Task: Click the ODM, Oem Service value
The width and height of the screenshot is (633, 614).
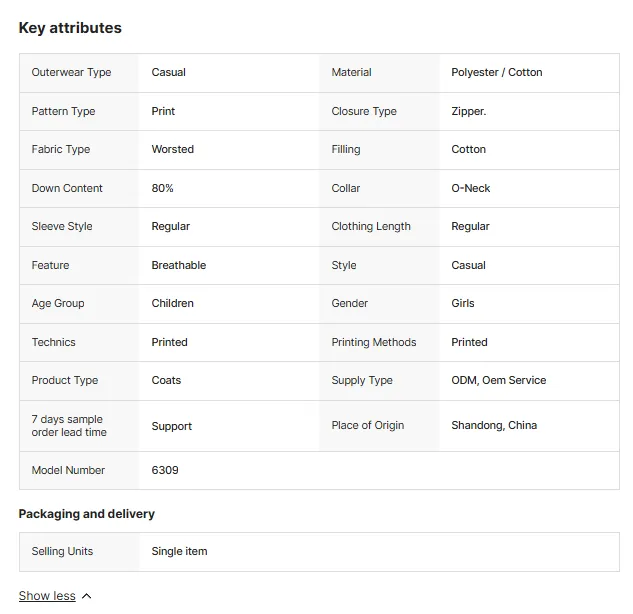Action: tap(498, 380)
